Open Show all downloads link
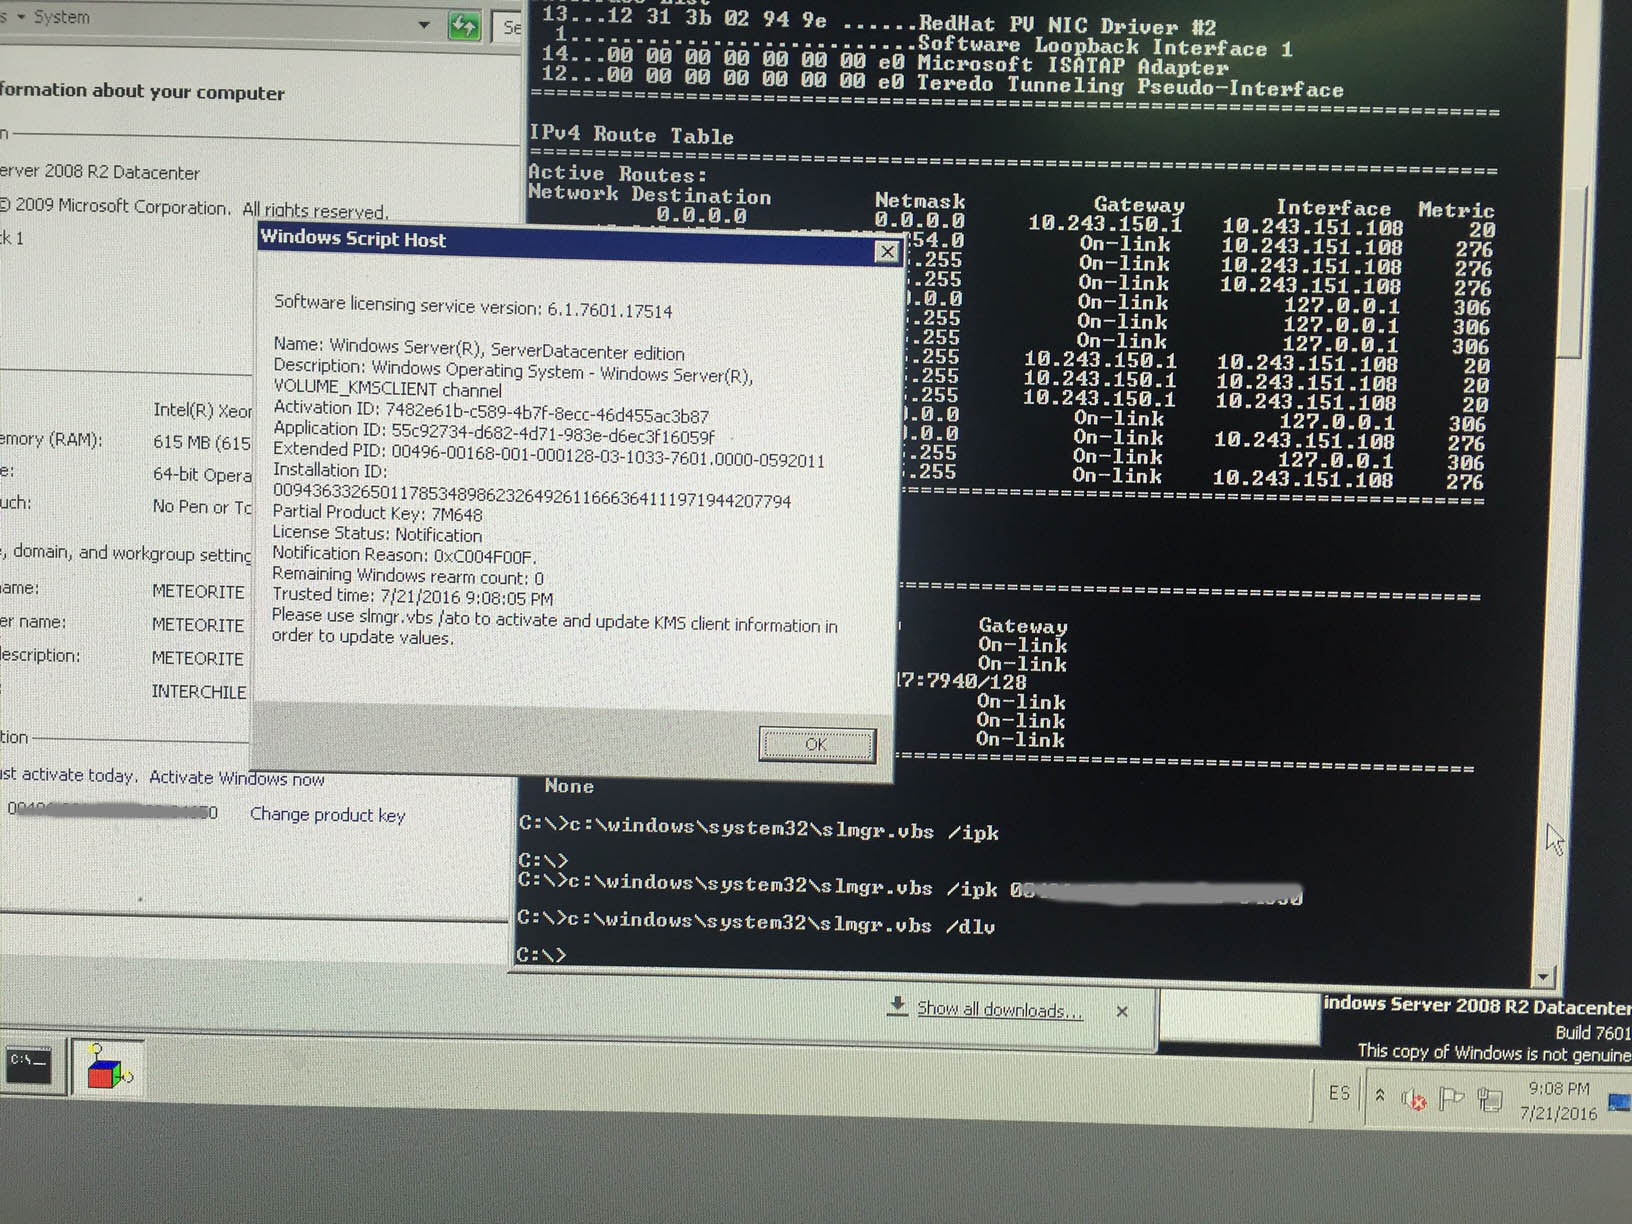The image size is (1632, 1224). tap(1000, 1010)
